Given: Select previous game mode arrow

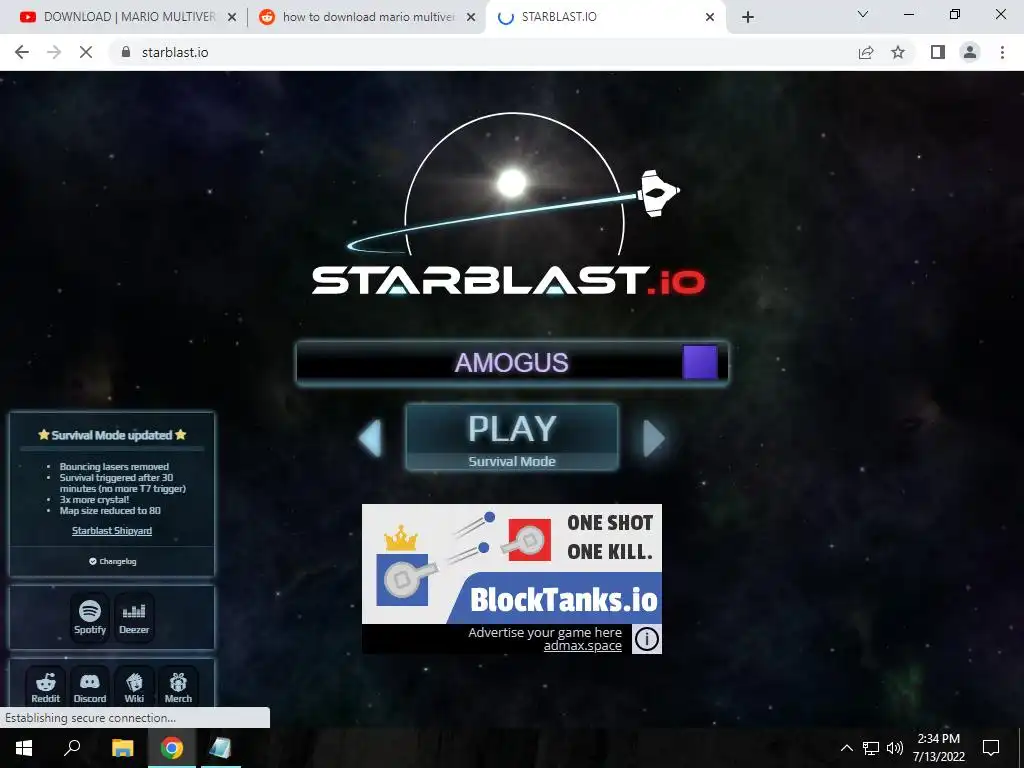Looking at the screenshot, I should pyautogui.click(x=370, y=438).
